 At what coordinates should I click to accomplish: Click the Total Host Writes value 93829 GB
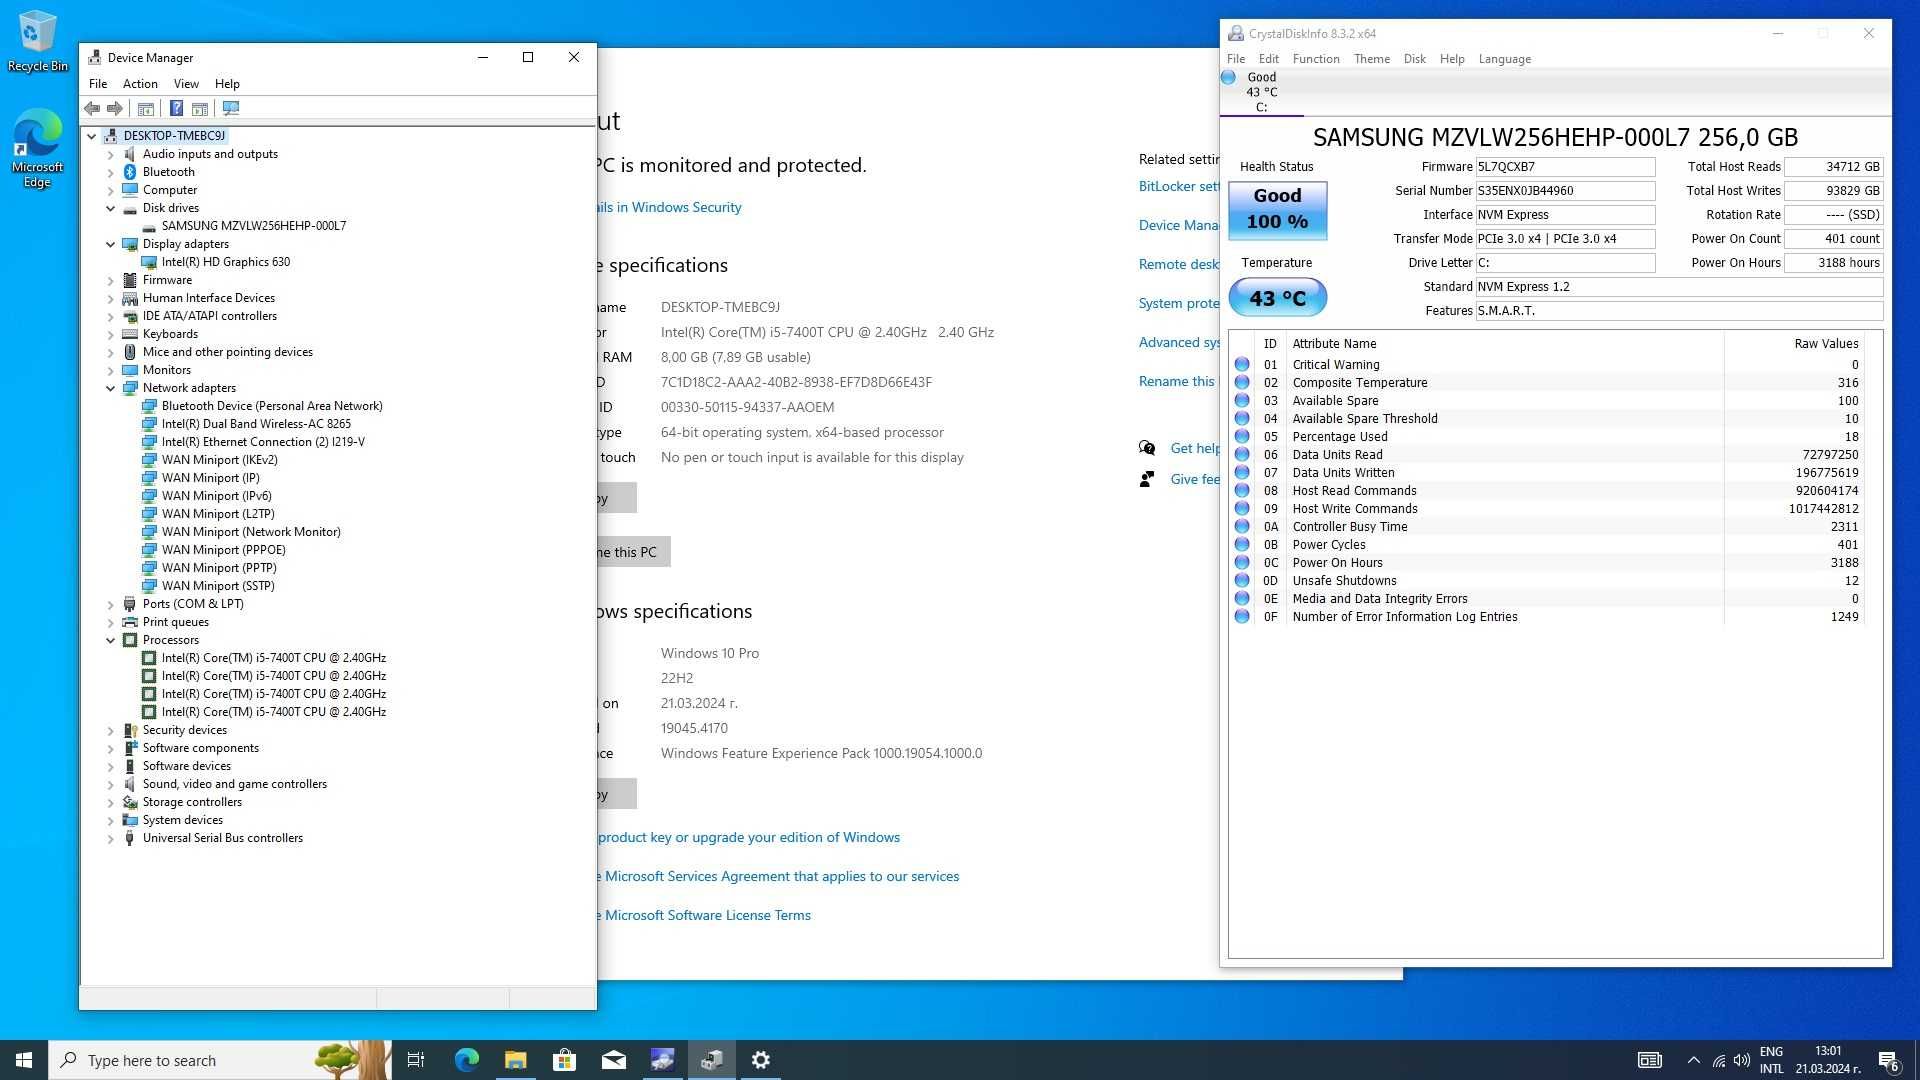point(1834,191)
